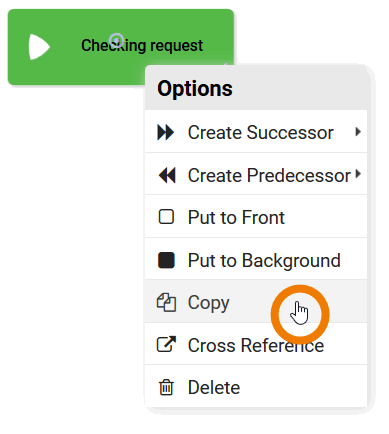The image size is (389, 434).
Task: Click the double forward arrows icon
Action: point(166,132)
